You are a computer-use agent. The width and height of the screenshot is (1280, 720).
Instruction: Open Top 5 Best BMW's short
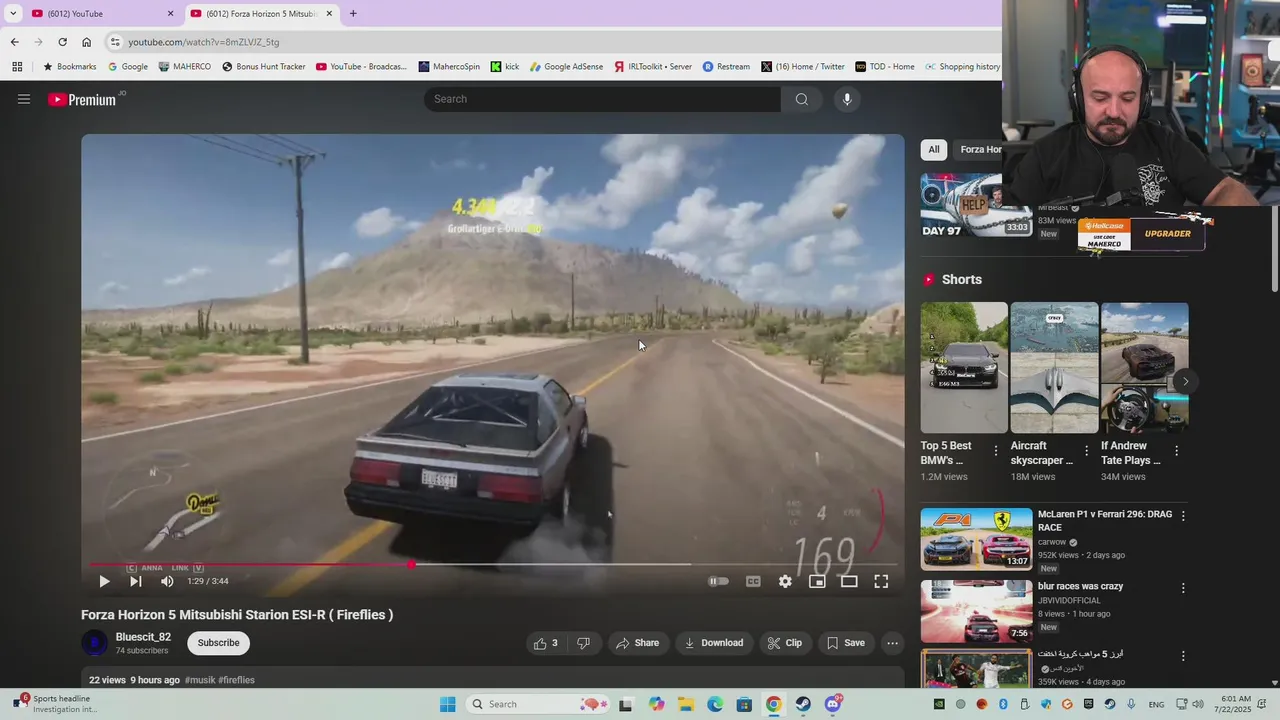(x=964, y=368)
